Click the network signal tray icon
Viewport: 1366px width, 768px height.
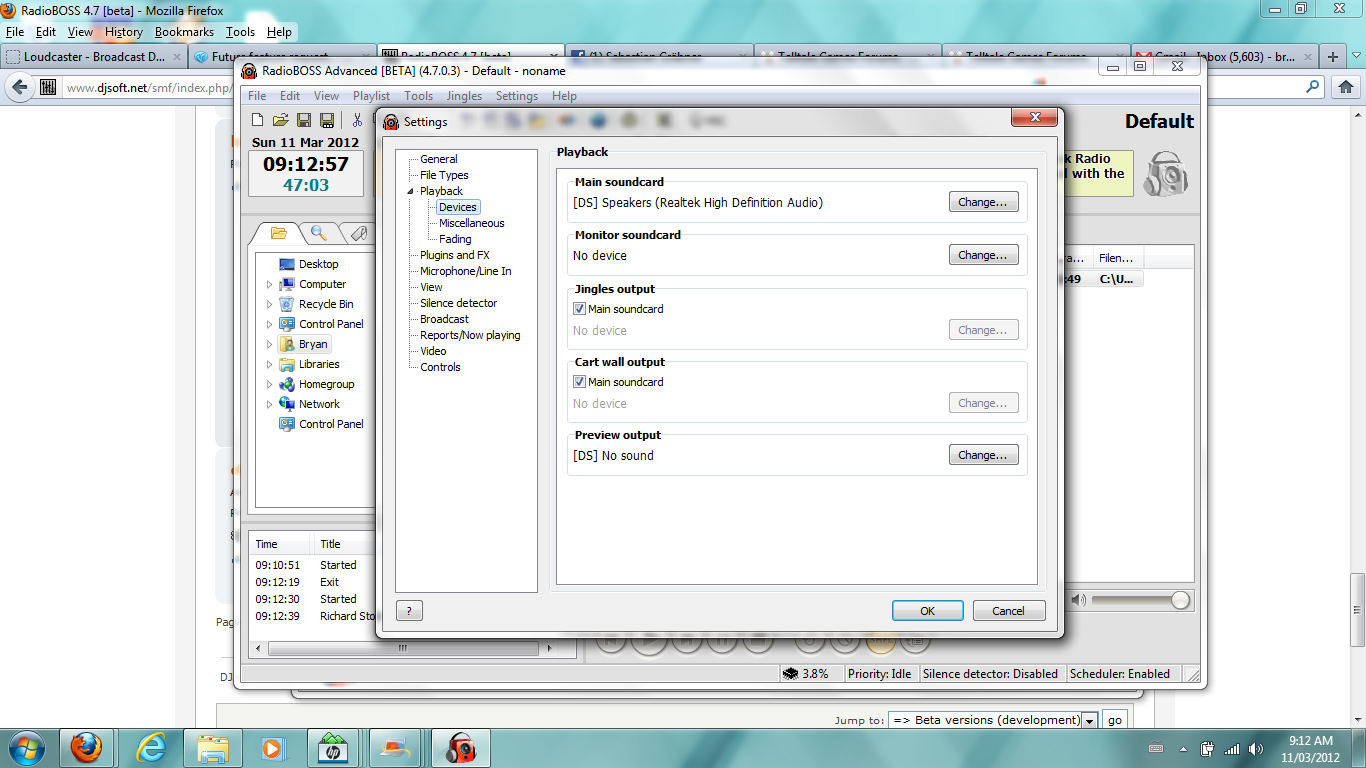[x=1232, y=748]
